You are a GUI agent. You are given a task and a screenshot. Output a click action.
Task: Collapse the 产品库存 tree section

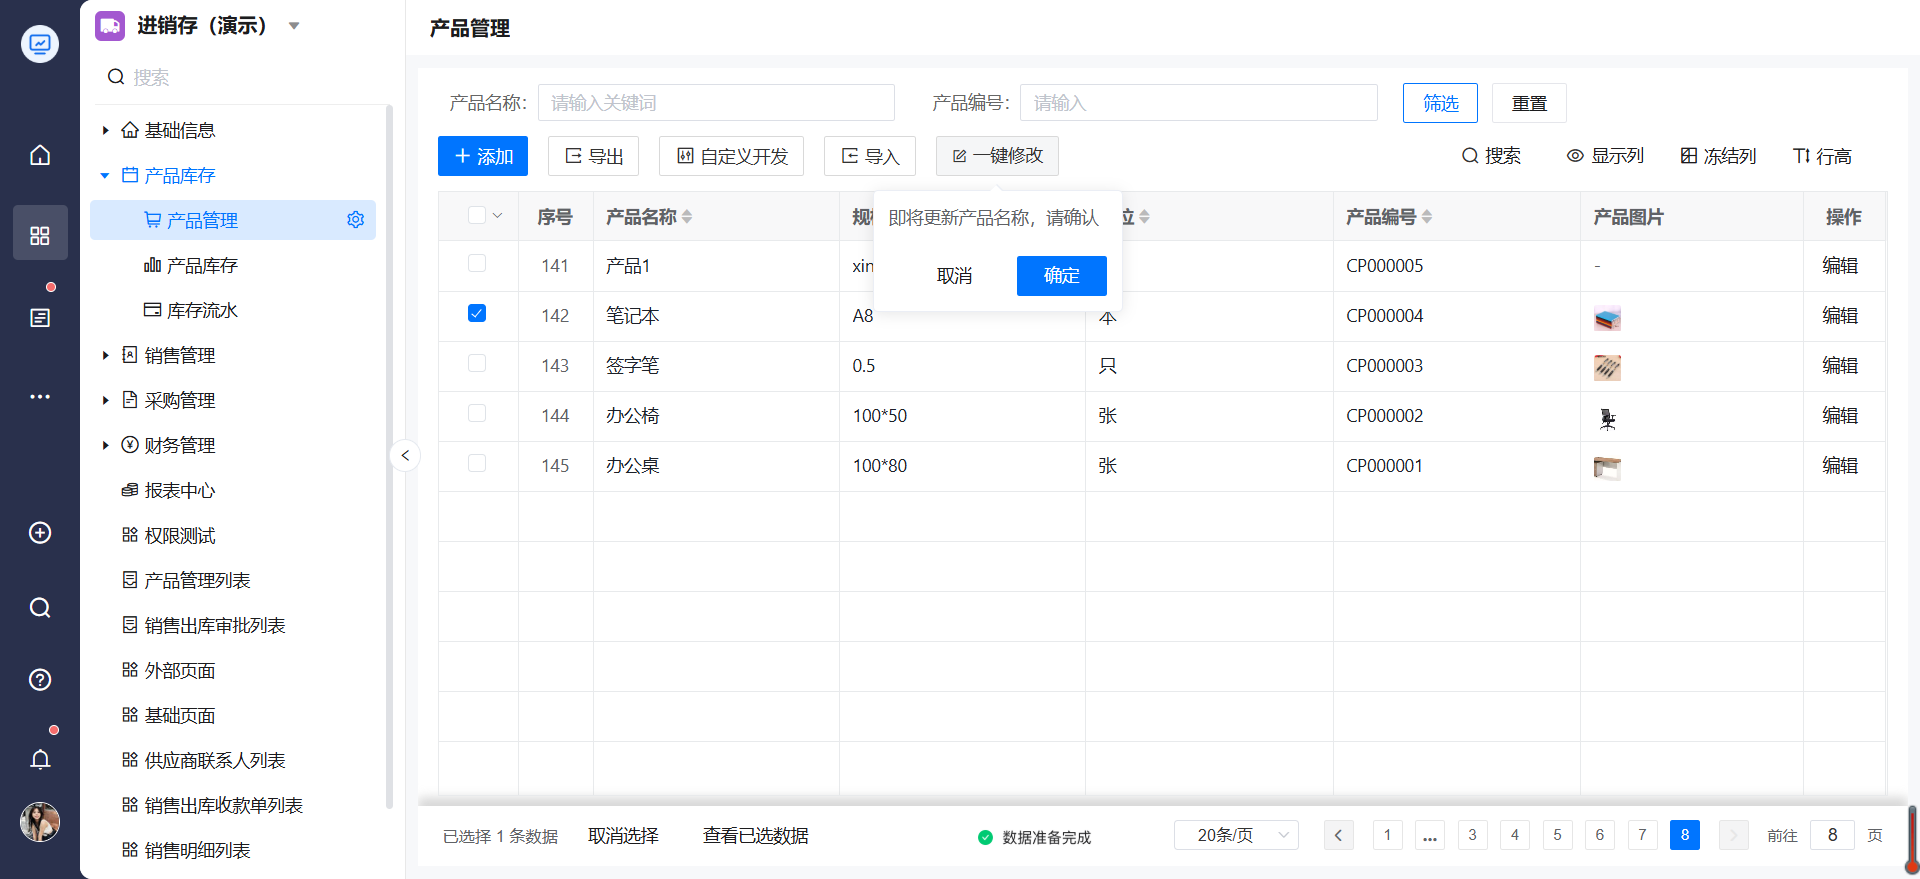[x=105, y=176]
